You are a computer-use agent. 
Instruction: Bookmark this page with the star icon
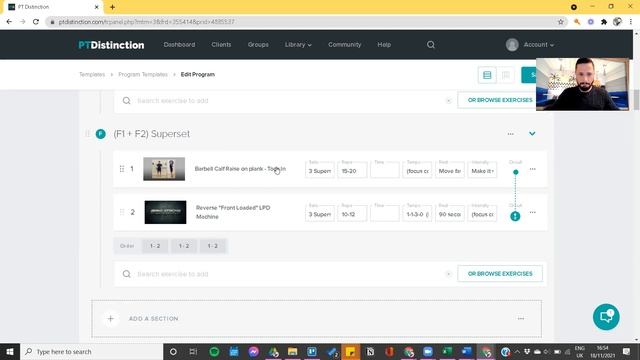(561, 22)
